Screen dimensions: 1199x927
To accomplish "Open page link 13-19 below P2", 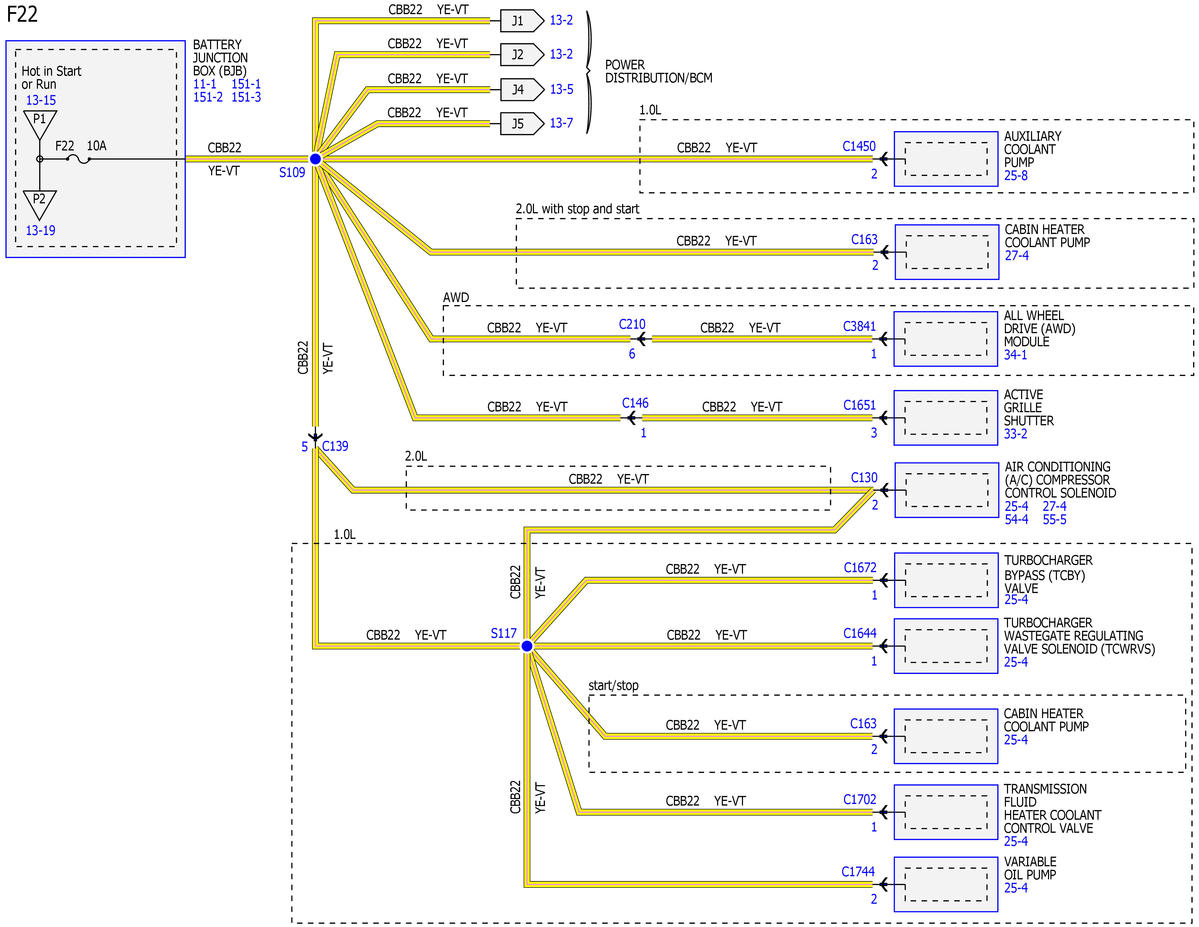I will click(41, 230).
